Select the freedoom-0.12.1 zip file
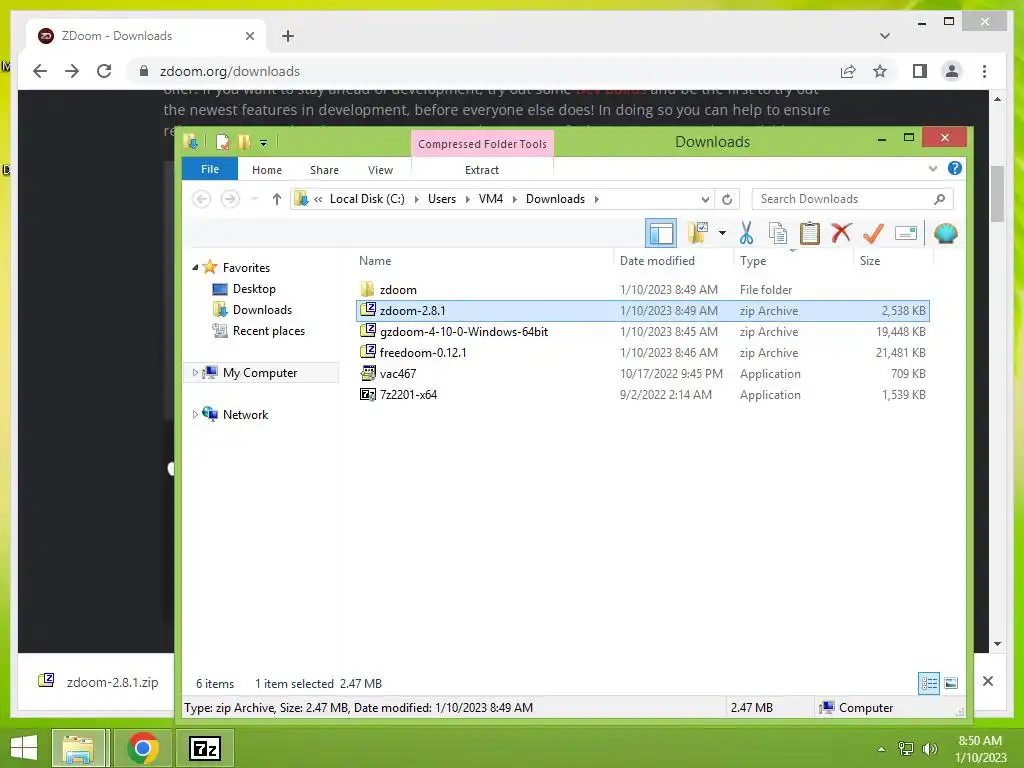 pyautogui.click(x=643, y=352)
